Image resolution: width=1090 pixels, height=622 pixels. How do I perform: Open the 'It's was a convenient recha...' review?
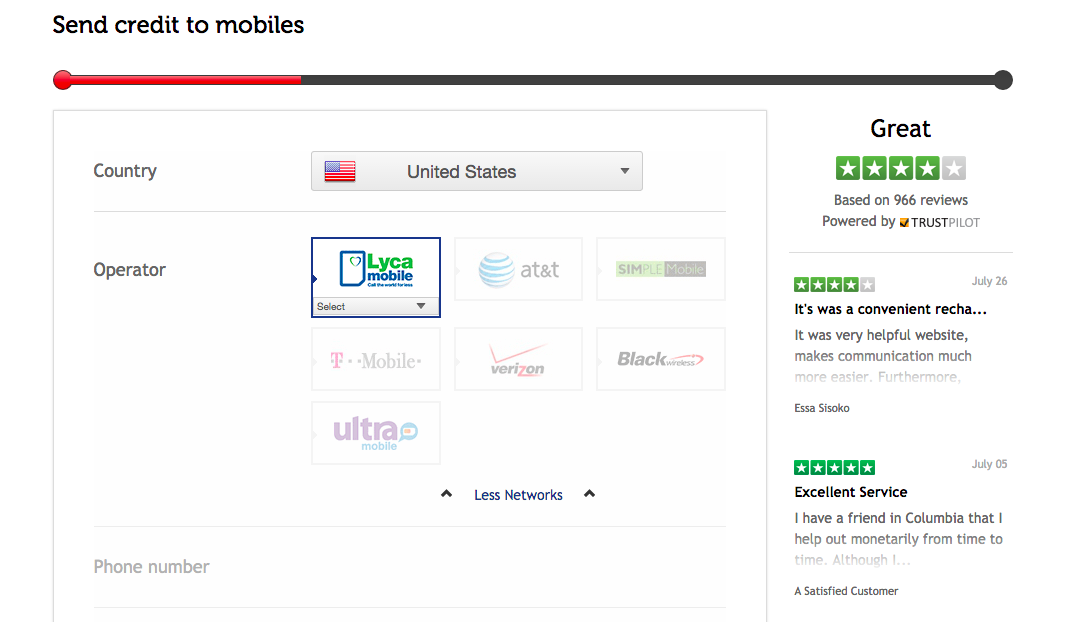point(890,309)
